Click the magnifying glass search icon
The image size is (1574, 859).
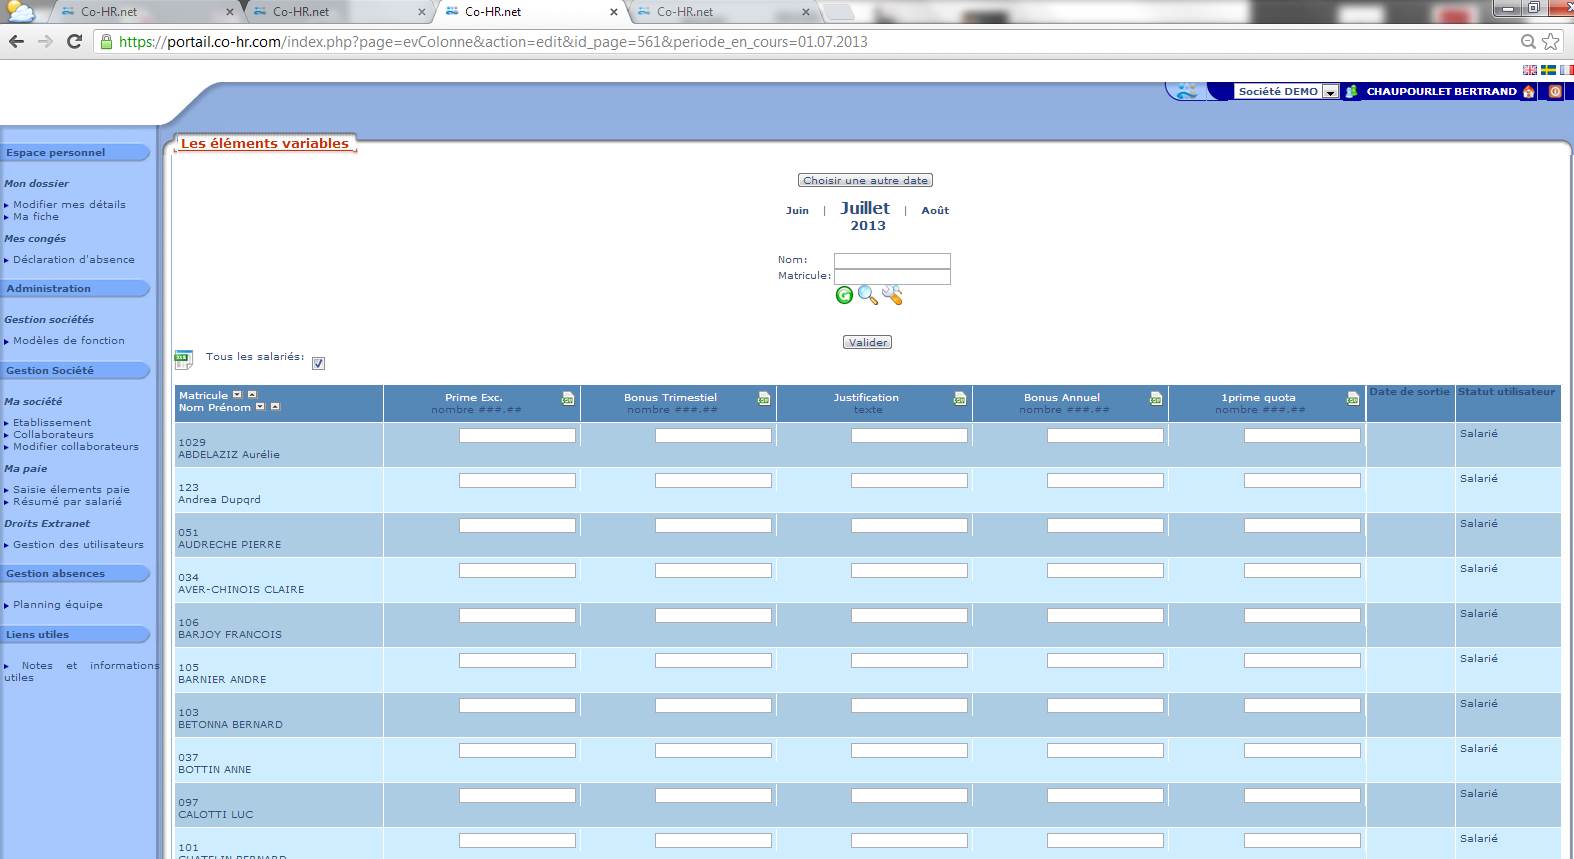point(867,295)
